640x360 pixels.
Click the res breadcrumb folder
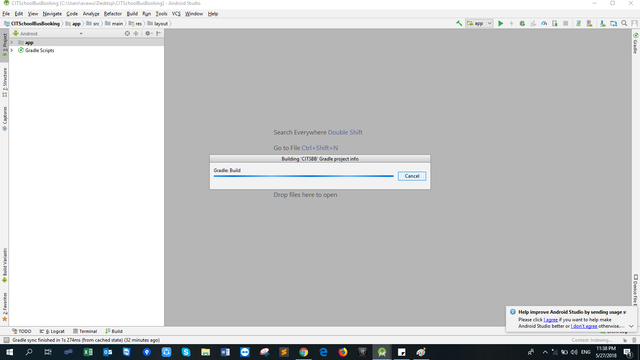(135, 24)
